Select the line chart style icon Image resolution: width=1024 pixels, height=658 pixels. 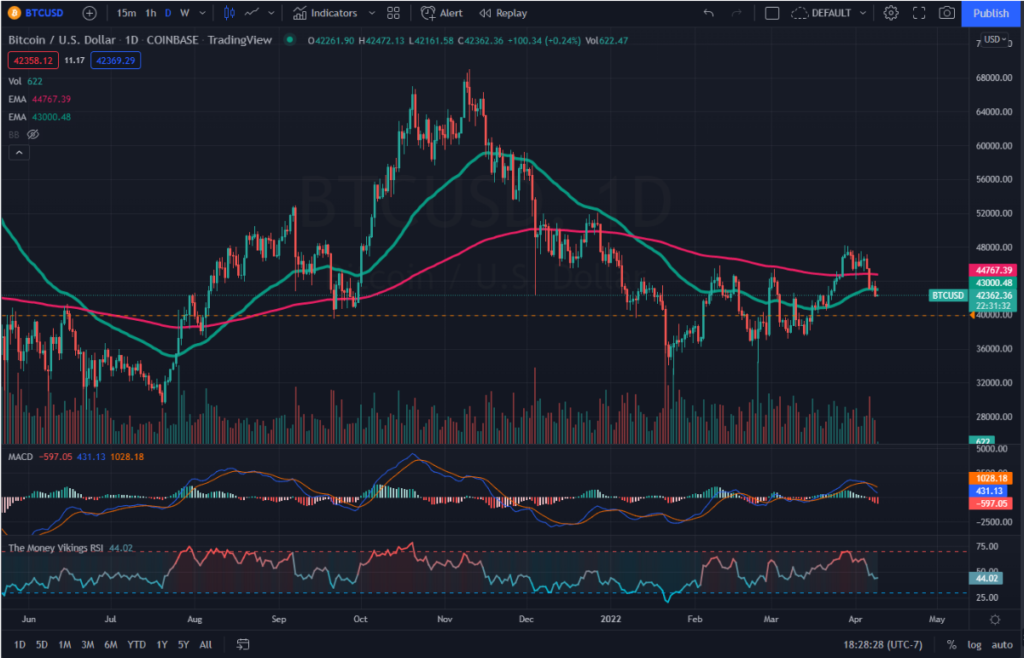[x=251, y=13]
